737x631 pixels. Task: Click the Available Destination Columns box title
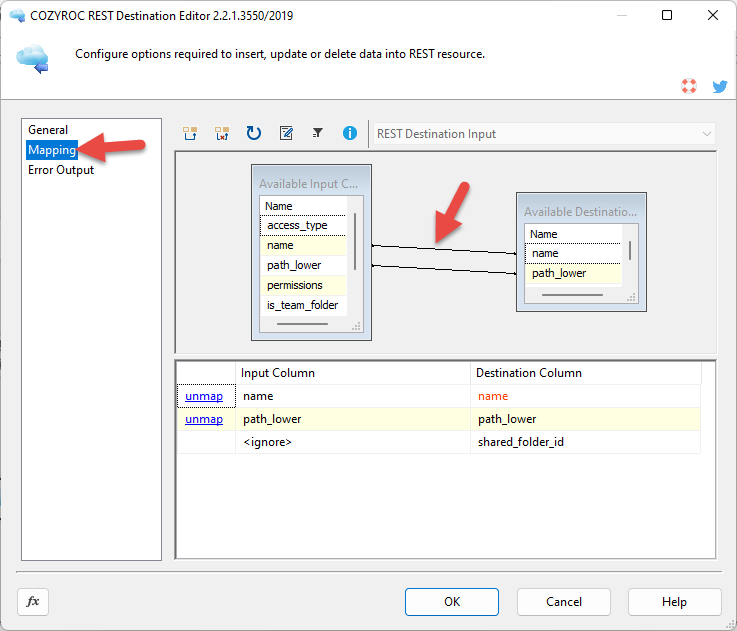[580, 212]
